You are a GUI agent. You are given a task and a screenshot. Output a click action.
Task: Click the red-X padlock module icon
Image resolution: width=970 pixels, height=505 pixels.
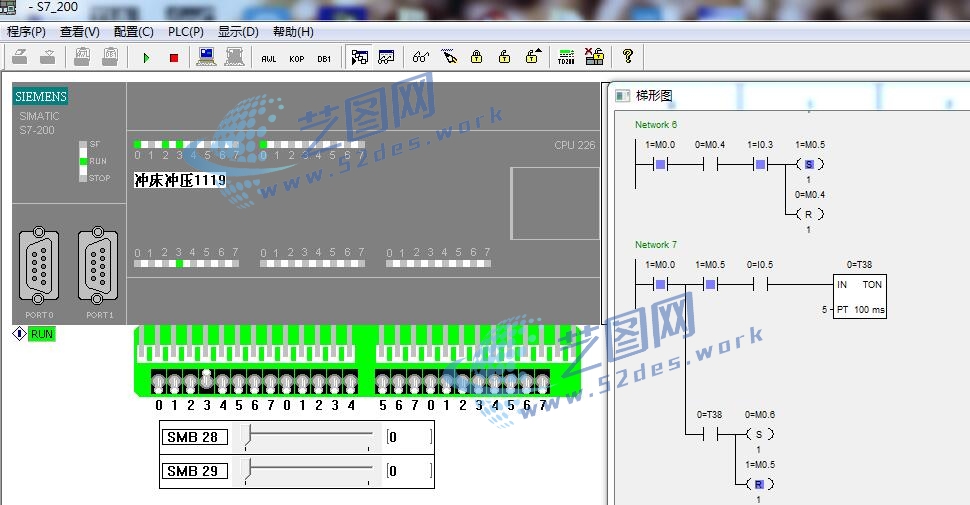[x=594, y=56]
